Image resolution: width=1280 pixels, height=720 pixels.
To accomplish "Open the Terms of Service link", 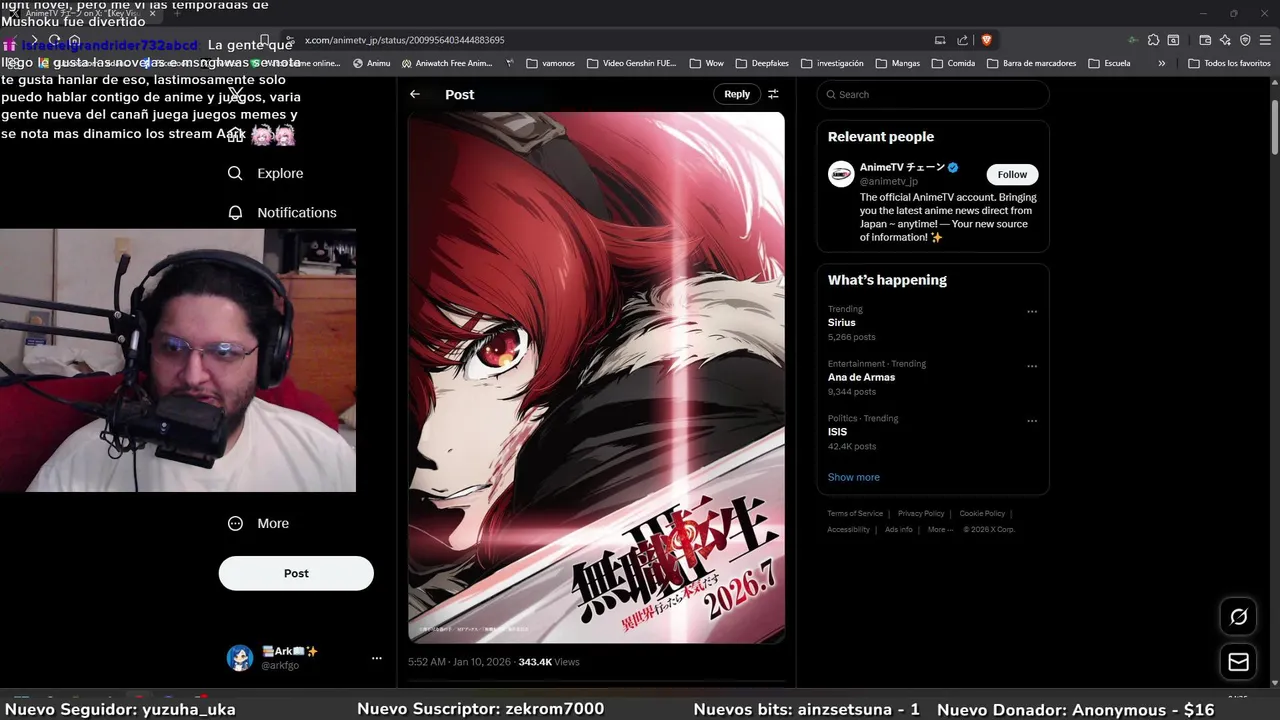I will 855,514.
